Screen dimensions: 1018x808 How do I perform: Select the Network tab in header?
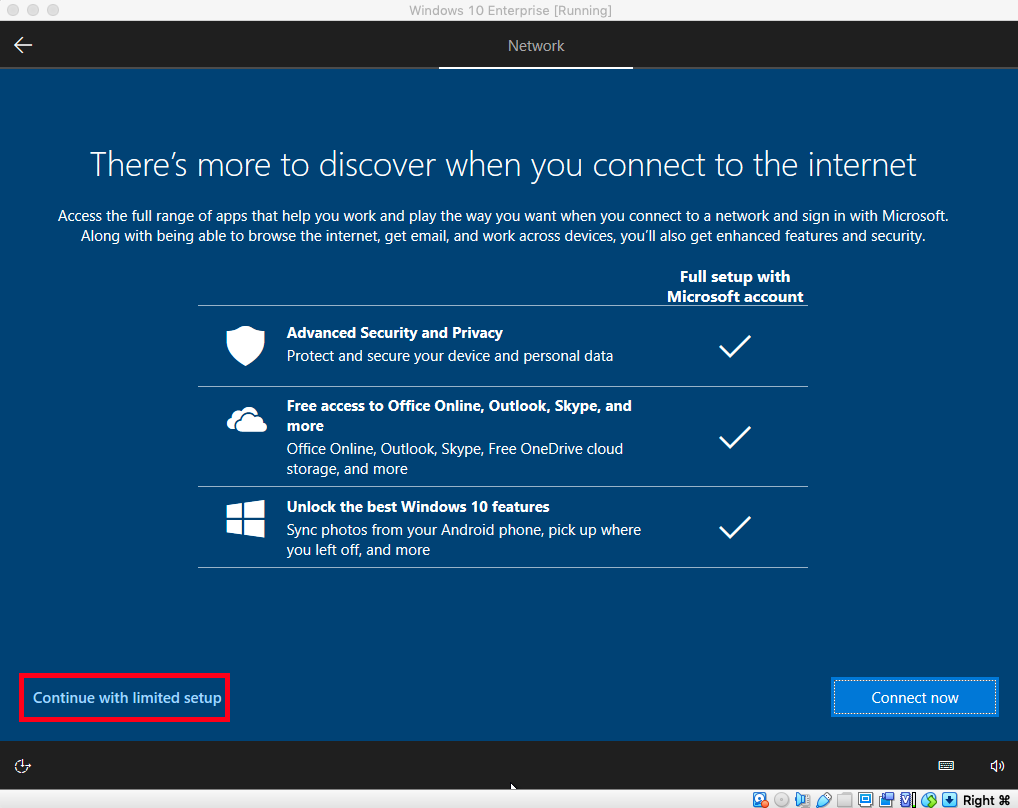click(x=536, y=46)
